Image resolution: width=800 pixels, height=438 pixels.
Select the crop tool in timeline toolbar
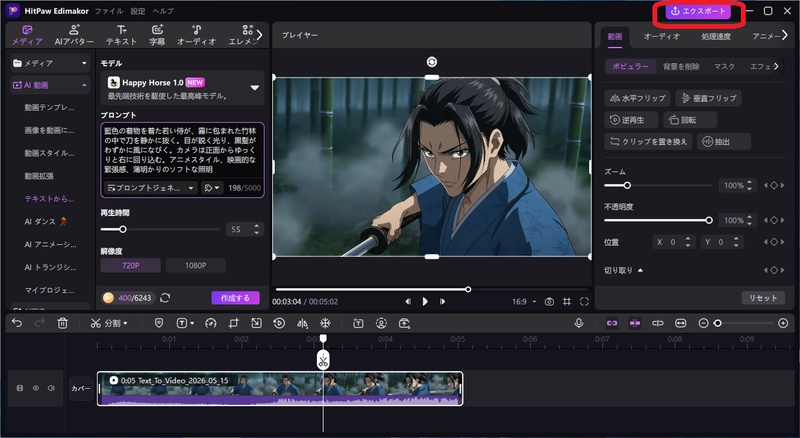coord(234,323)
